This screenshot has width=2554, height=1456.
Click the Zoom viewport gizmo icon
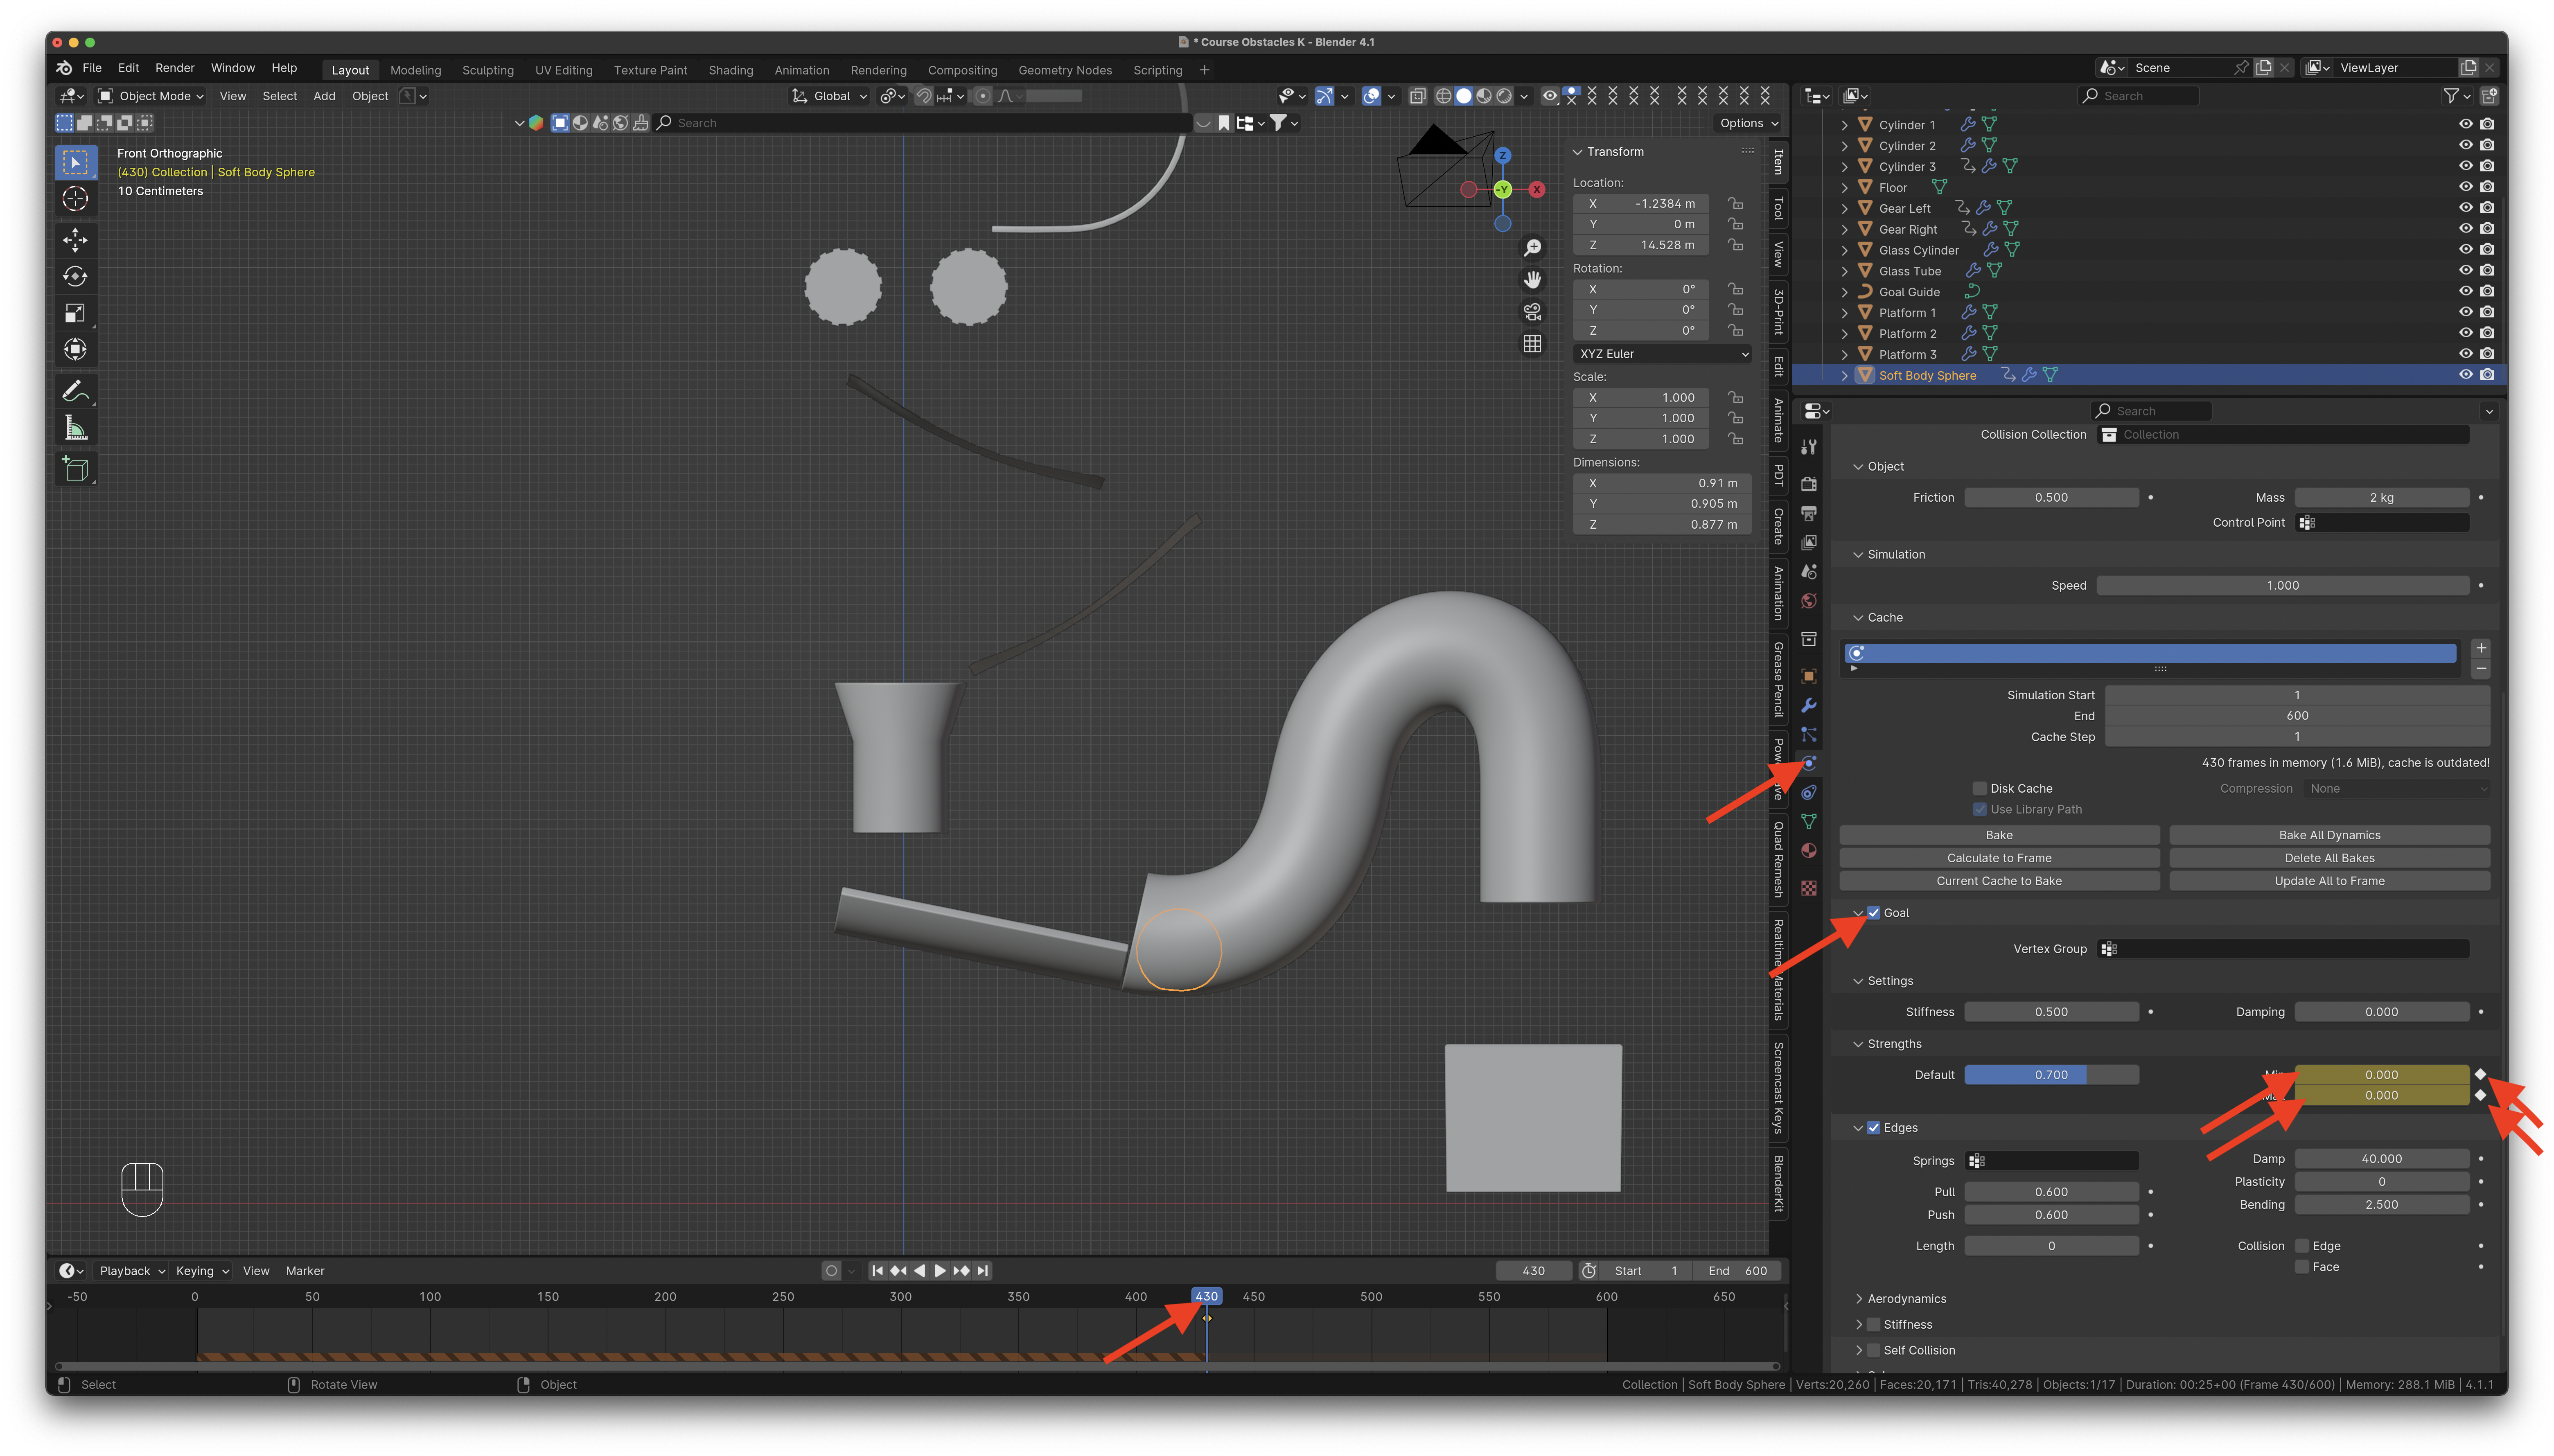point(1532,248)
